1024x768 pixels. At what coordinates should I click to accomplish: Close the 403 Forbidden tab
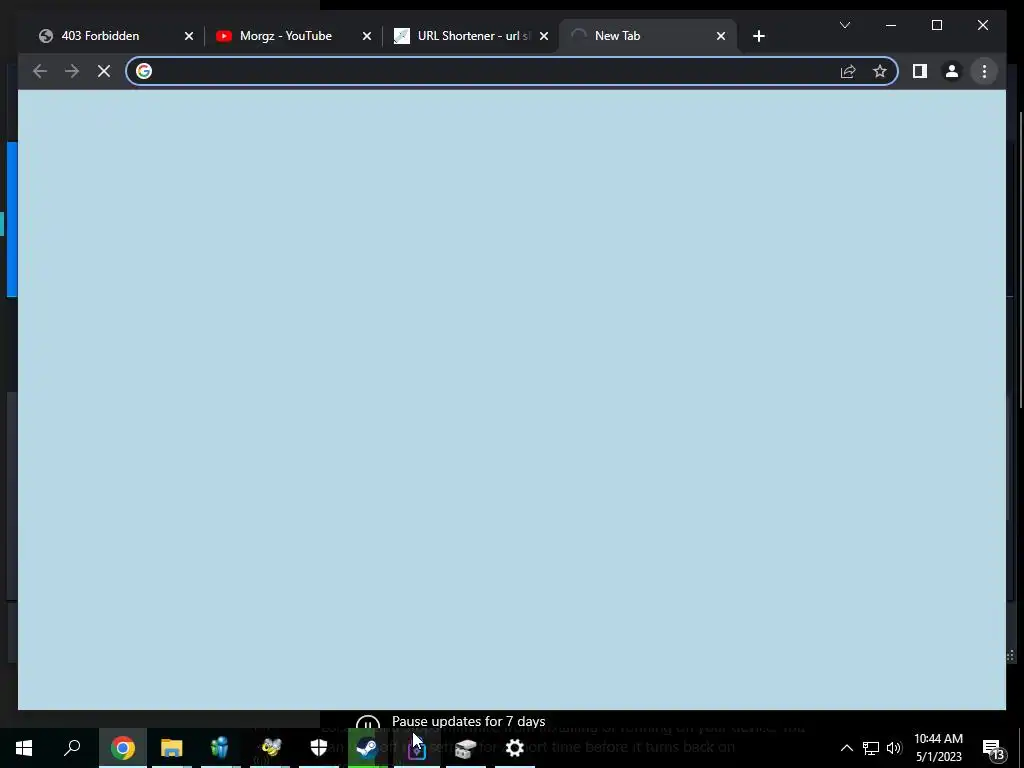pos(189,36)
